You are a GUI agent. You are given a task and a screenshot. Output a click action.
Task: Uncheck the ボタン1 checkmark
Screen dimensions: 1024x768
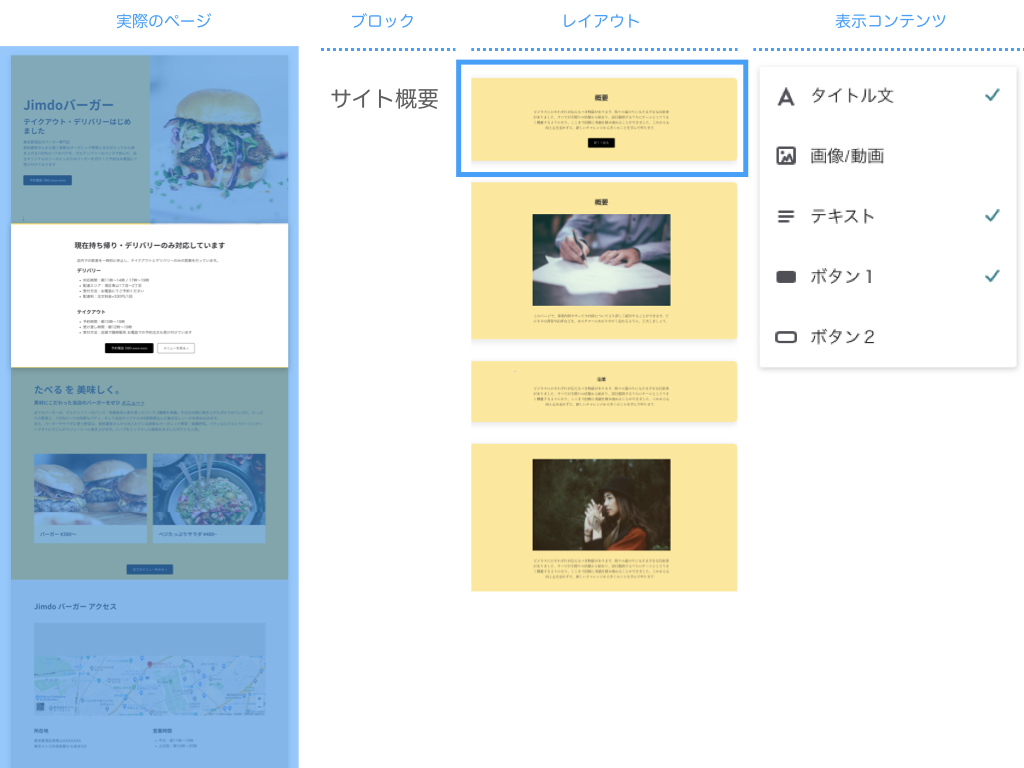click(992, 276)
